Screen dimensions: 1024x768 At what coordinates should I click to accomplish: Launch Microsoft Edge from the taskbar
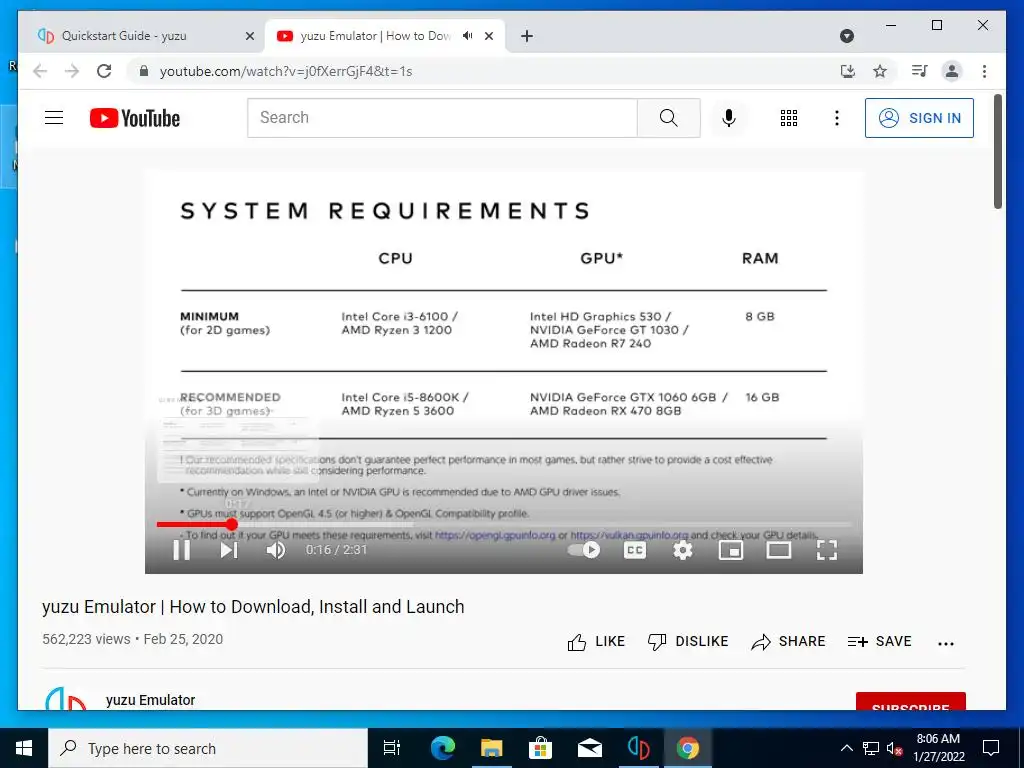tap(443, 748)
